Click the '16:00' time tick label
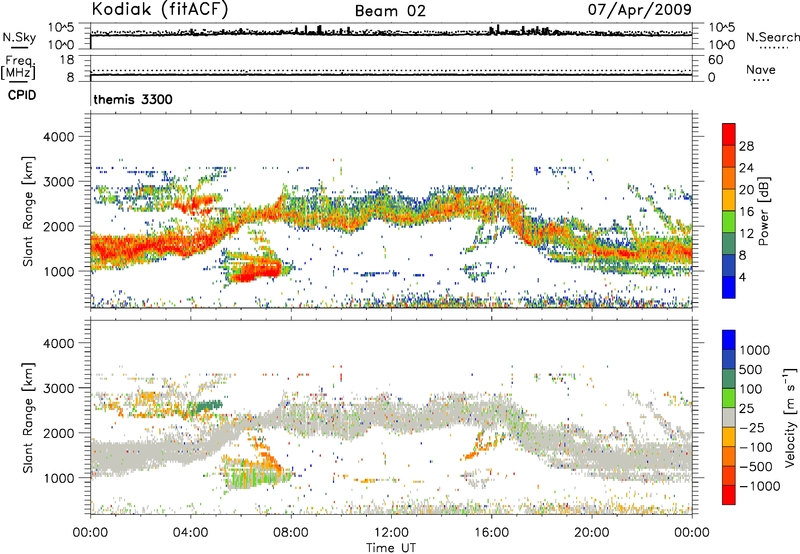 [x=491, y=533]
